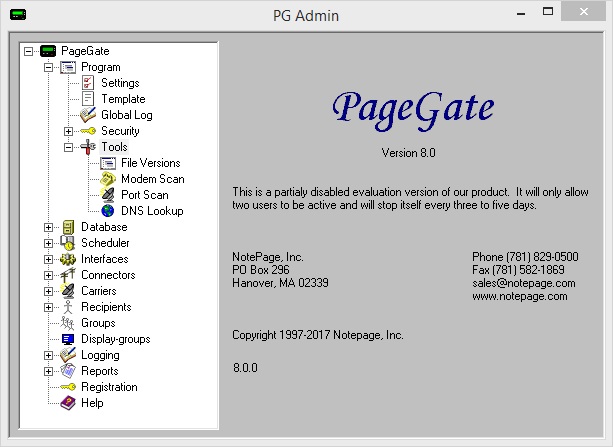The width and height of the screenshot is (613, 447).
Task: Expand the Interfaces node
Action: point(48,259)
